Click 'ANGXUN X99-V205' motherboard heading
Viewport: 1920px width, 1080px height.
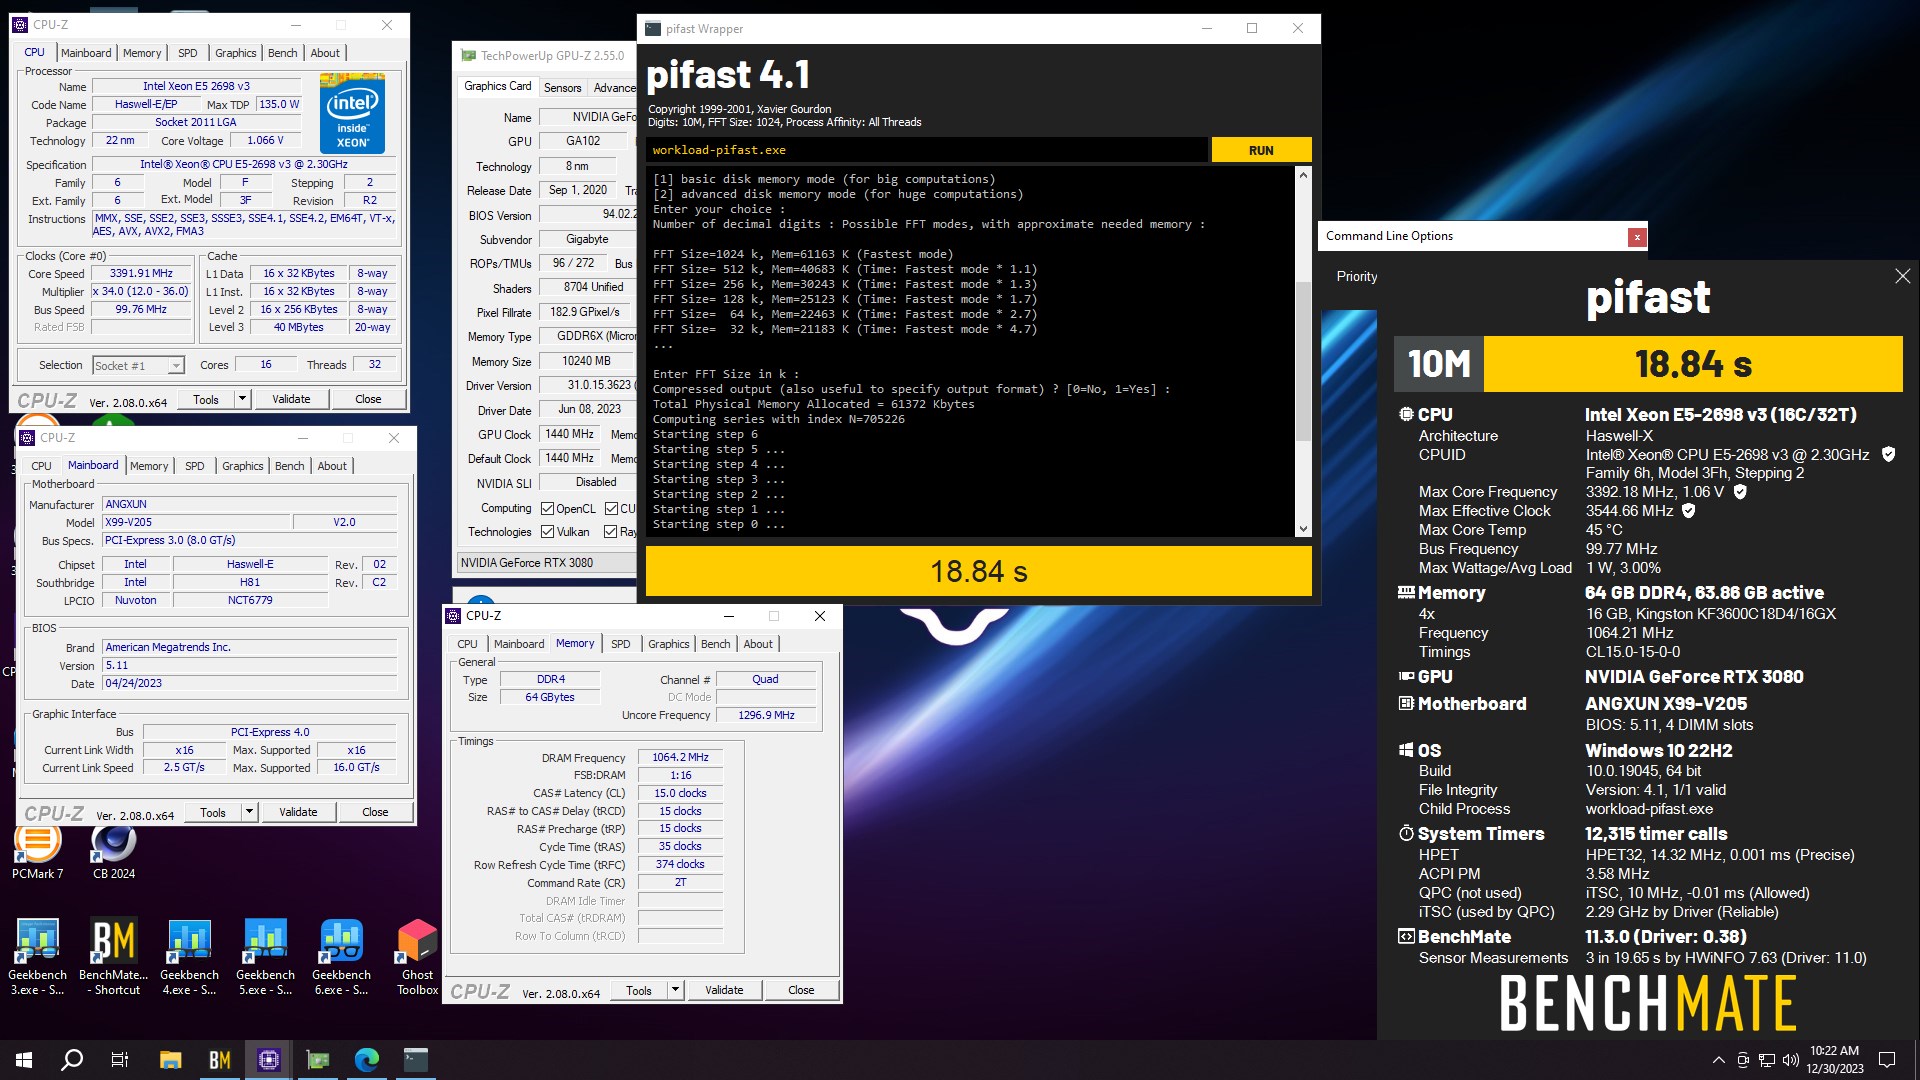(x=1666, y=704)
